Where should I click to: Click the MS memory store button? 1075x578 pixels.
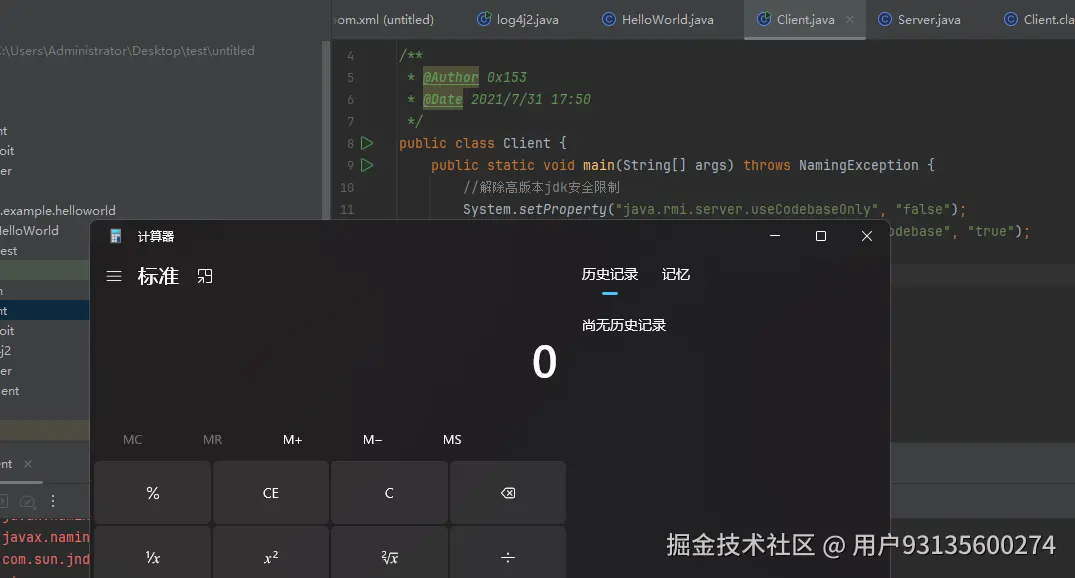pyautogui.click(x=452, y=439)
